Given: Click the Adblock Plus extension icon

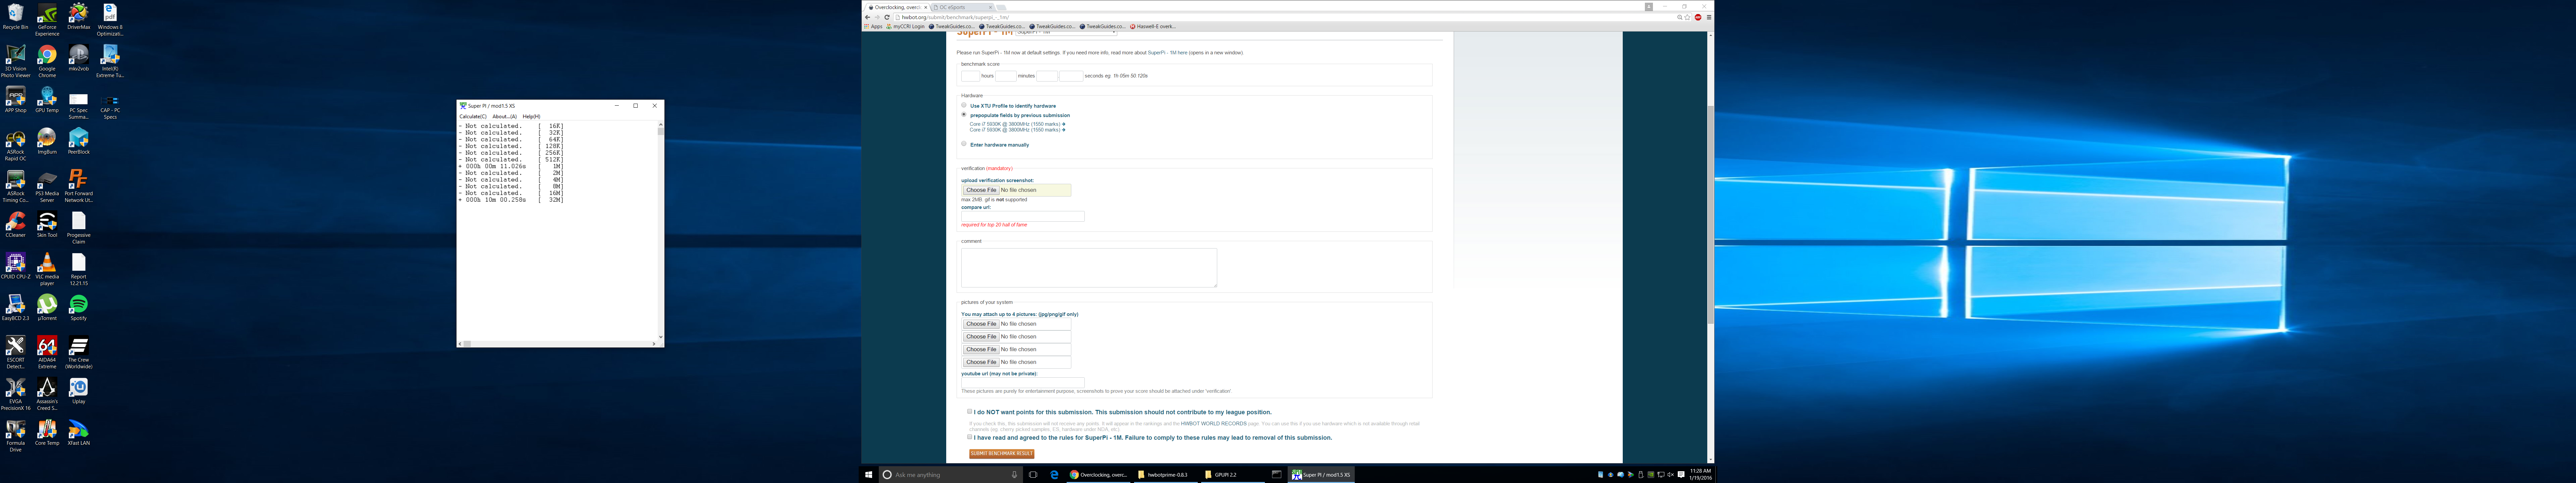Looking at the screenshot, I should (1698, 17).
